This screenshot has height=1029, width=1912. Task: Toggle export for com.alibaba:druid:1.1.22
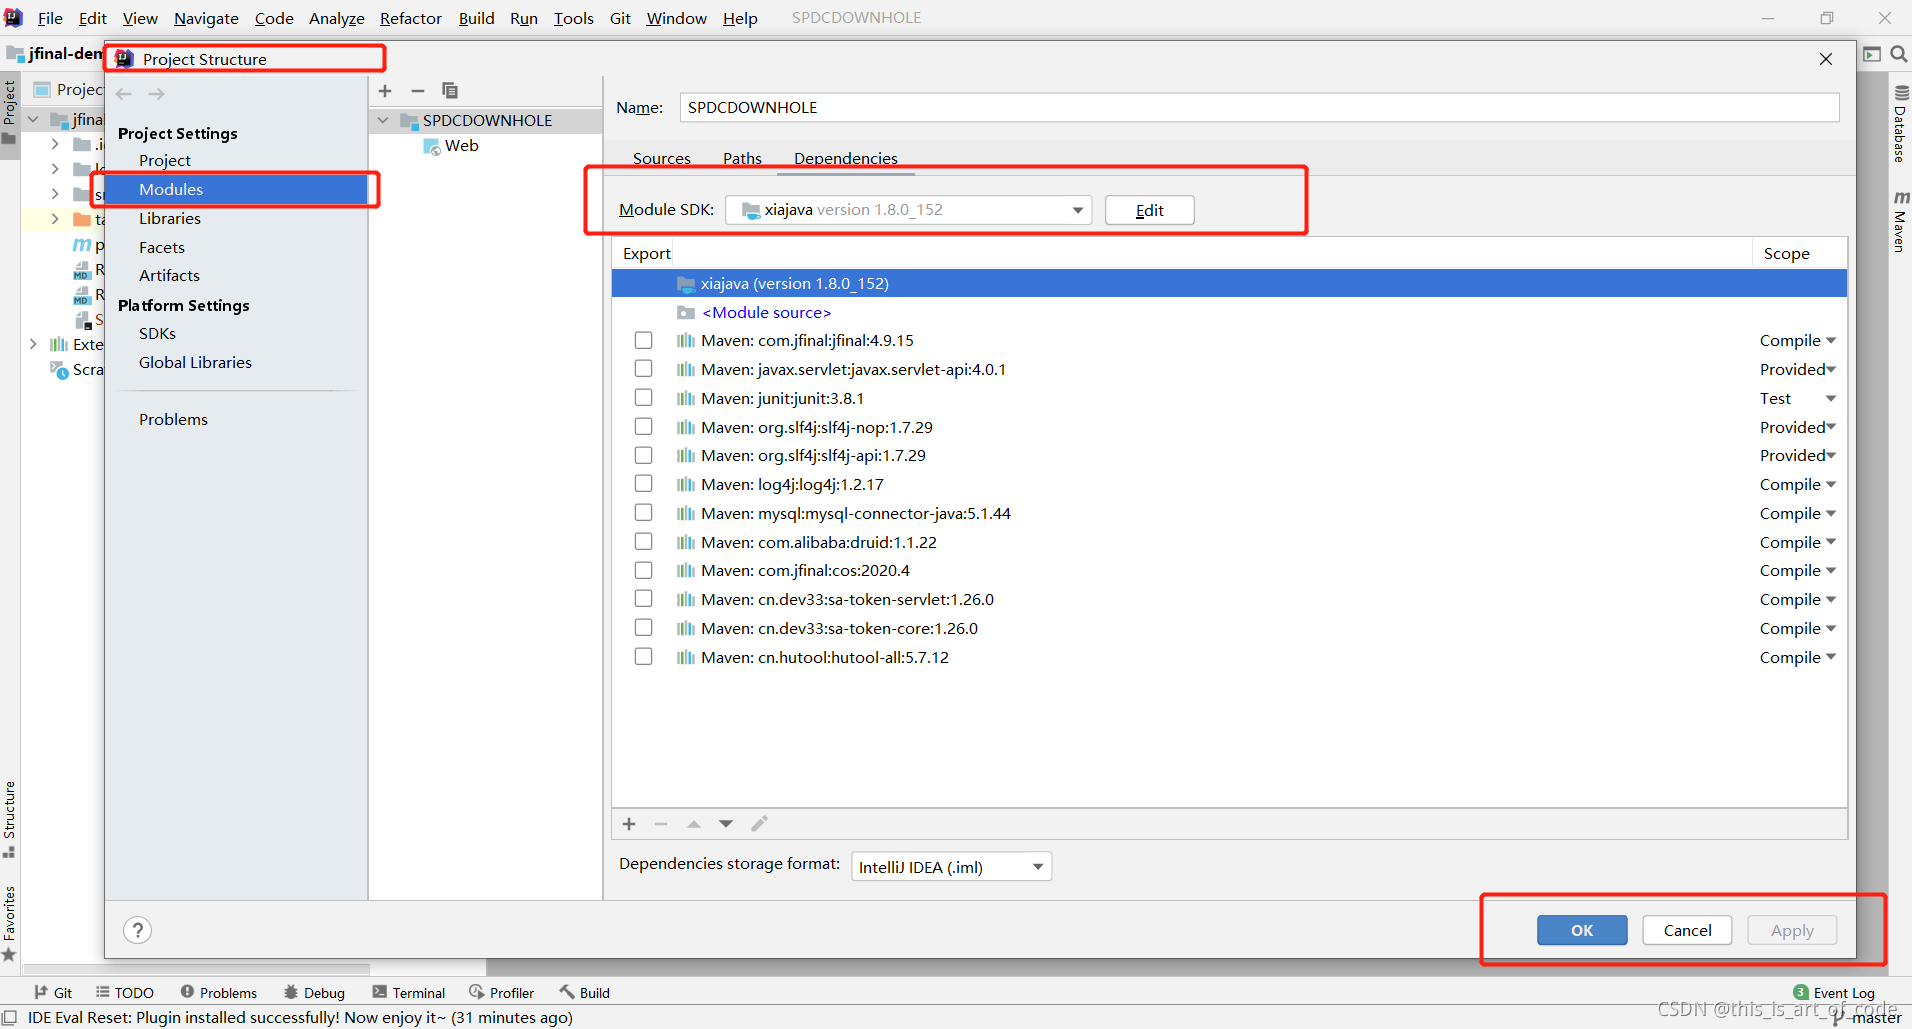tap(644, 542)
